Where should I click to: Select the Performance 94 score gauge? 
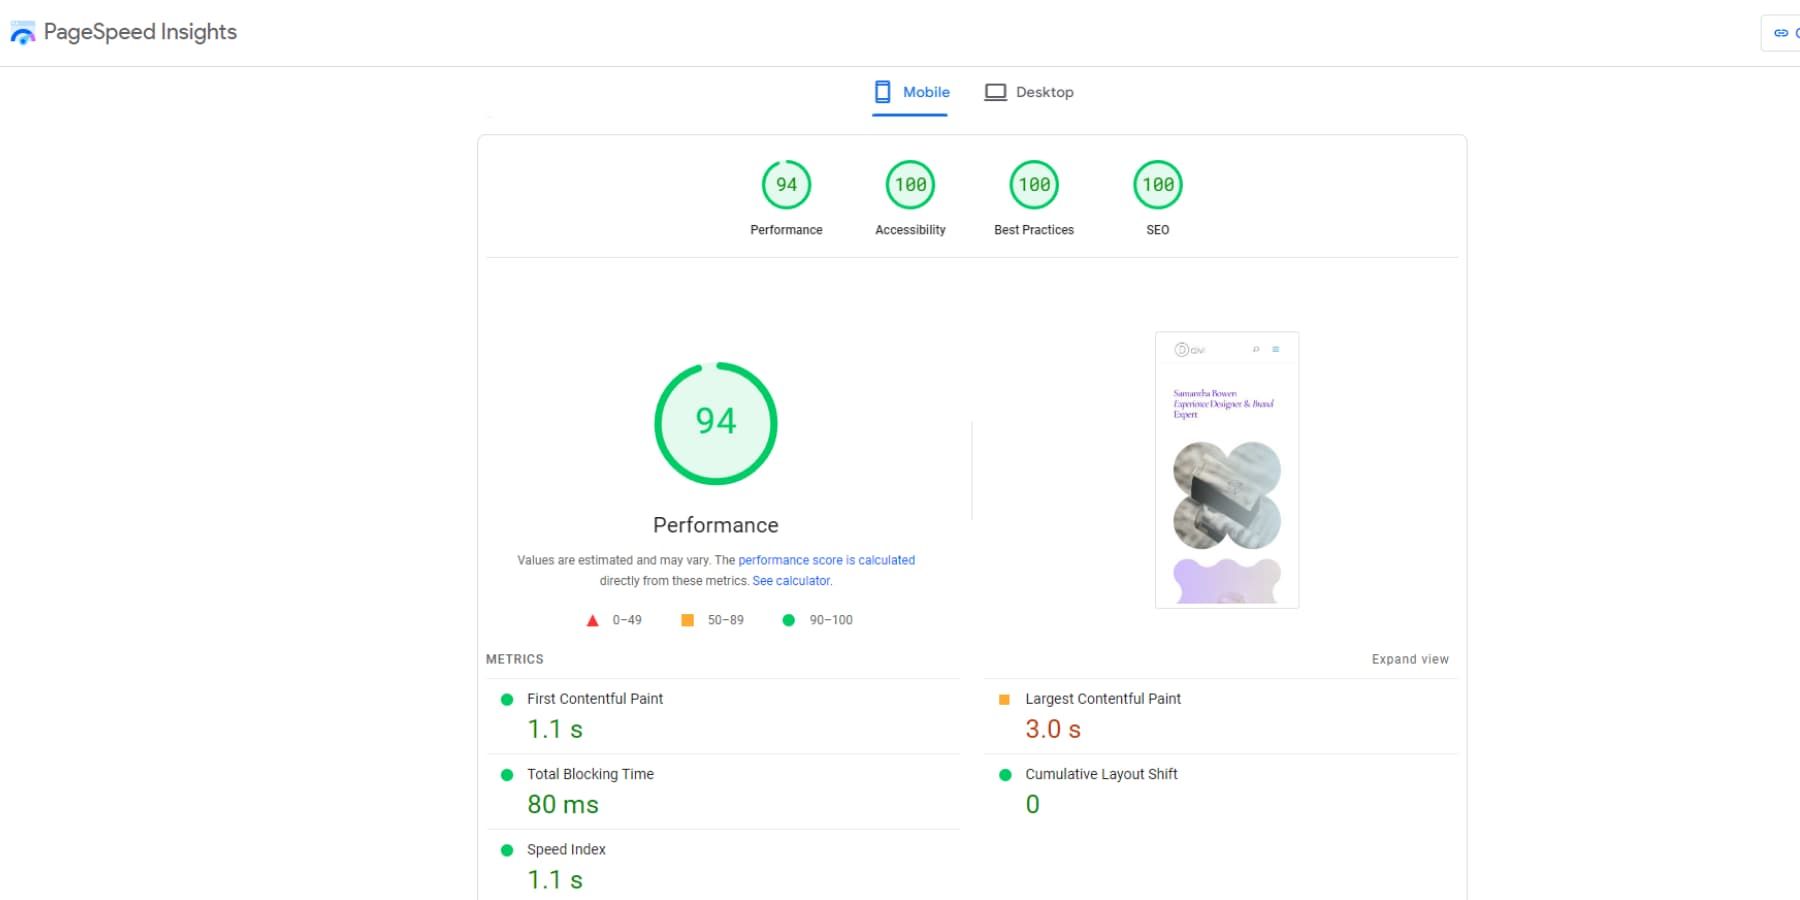(x=786, y=185)
